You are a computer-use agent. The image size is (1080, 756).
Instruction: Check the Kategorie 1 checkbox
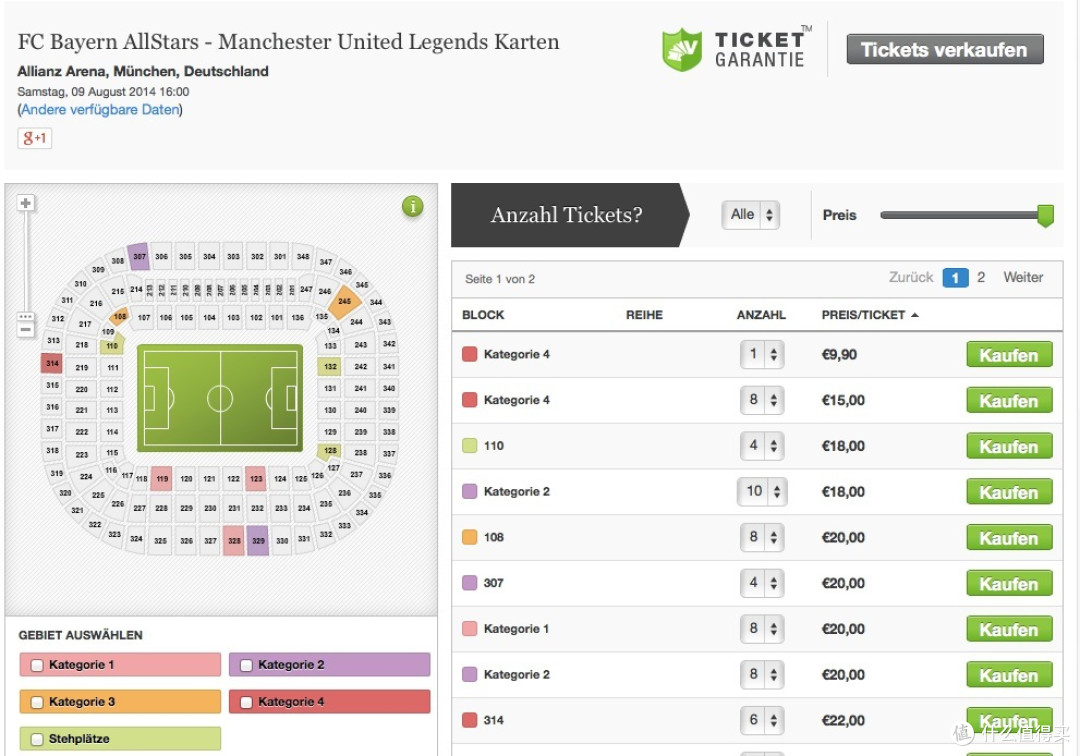[x=37, y=665]
